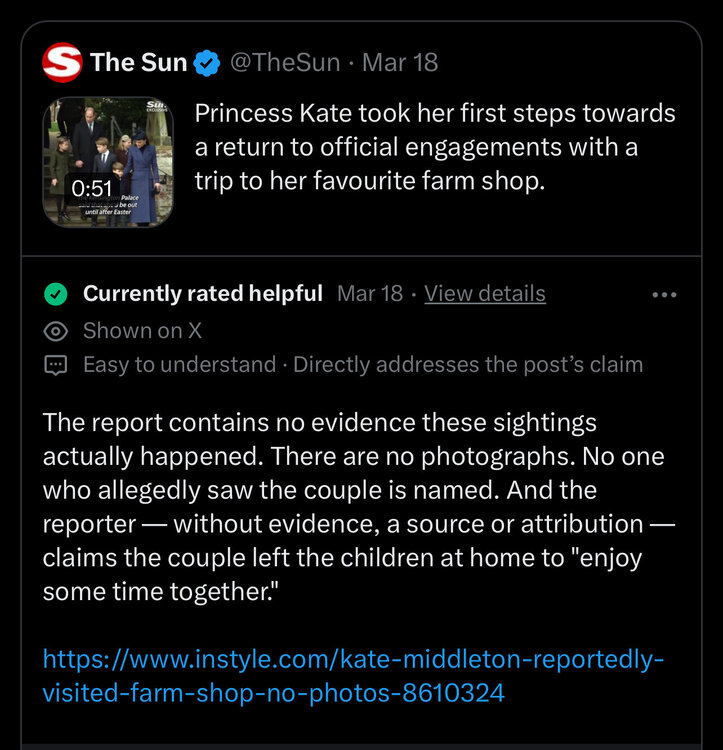
Task: Open the instyle.com article link
Action: (x=353, y=676)
